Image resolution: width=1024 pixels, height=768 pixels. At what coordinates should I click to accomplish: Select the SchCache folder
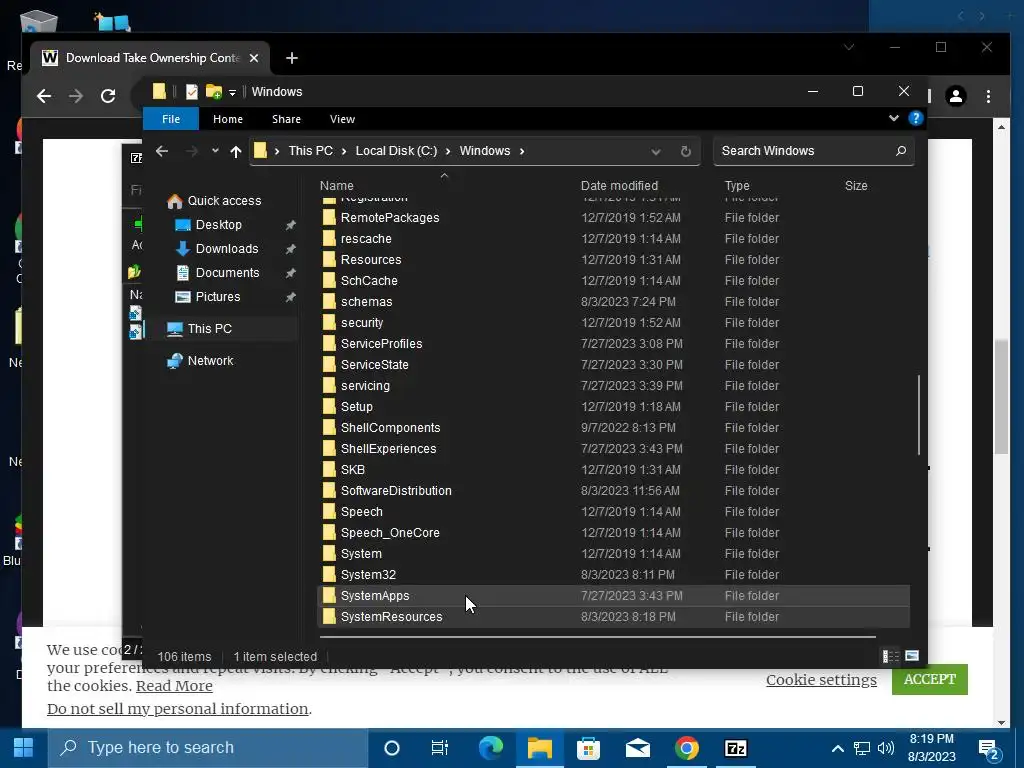369,280
